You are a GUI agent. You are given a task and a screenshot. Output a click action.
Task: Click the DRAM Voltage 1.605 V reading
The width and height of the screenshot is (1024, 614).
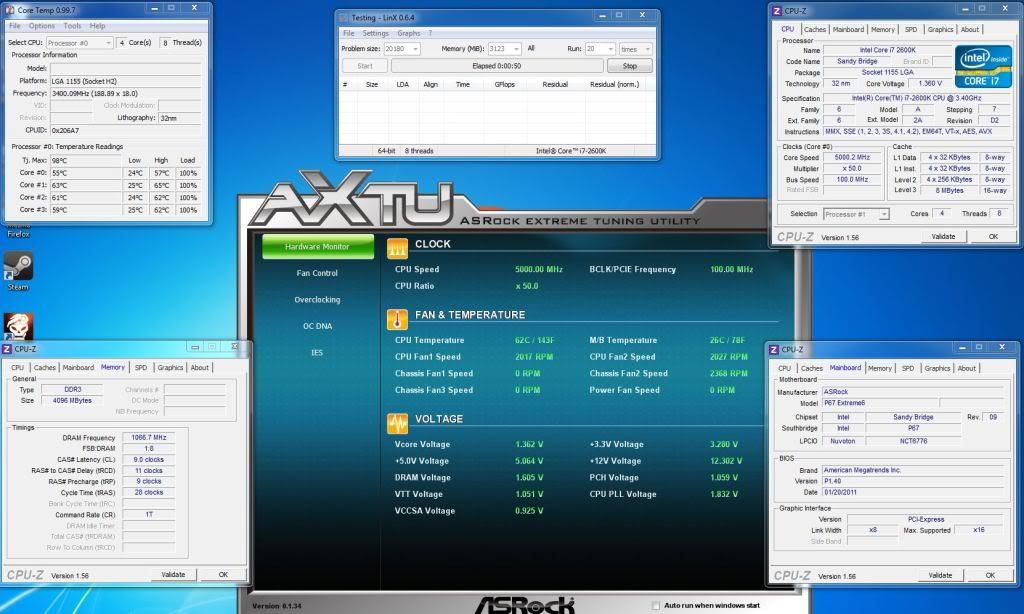529,477
